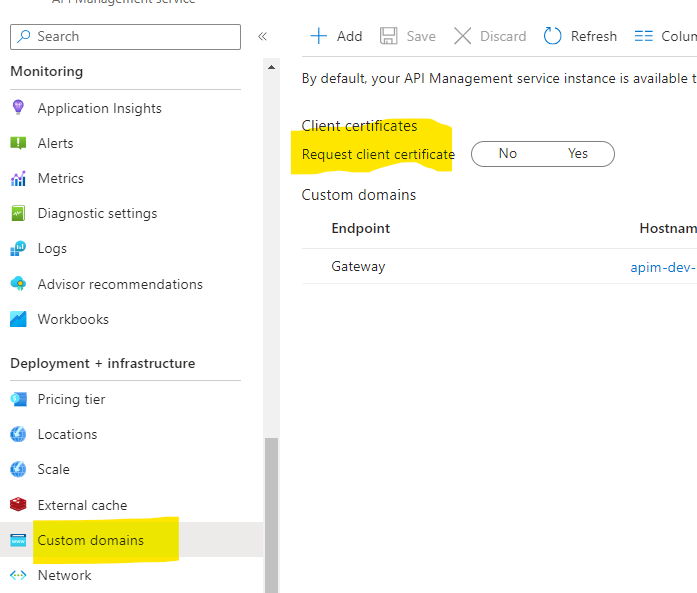The width and height of the screenshot is (697, 593).
Task: Click the Custom domains www icon
Action: pyautogui.click(x=18, y=540)
